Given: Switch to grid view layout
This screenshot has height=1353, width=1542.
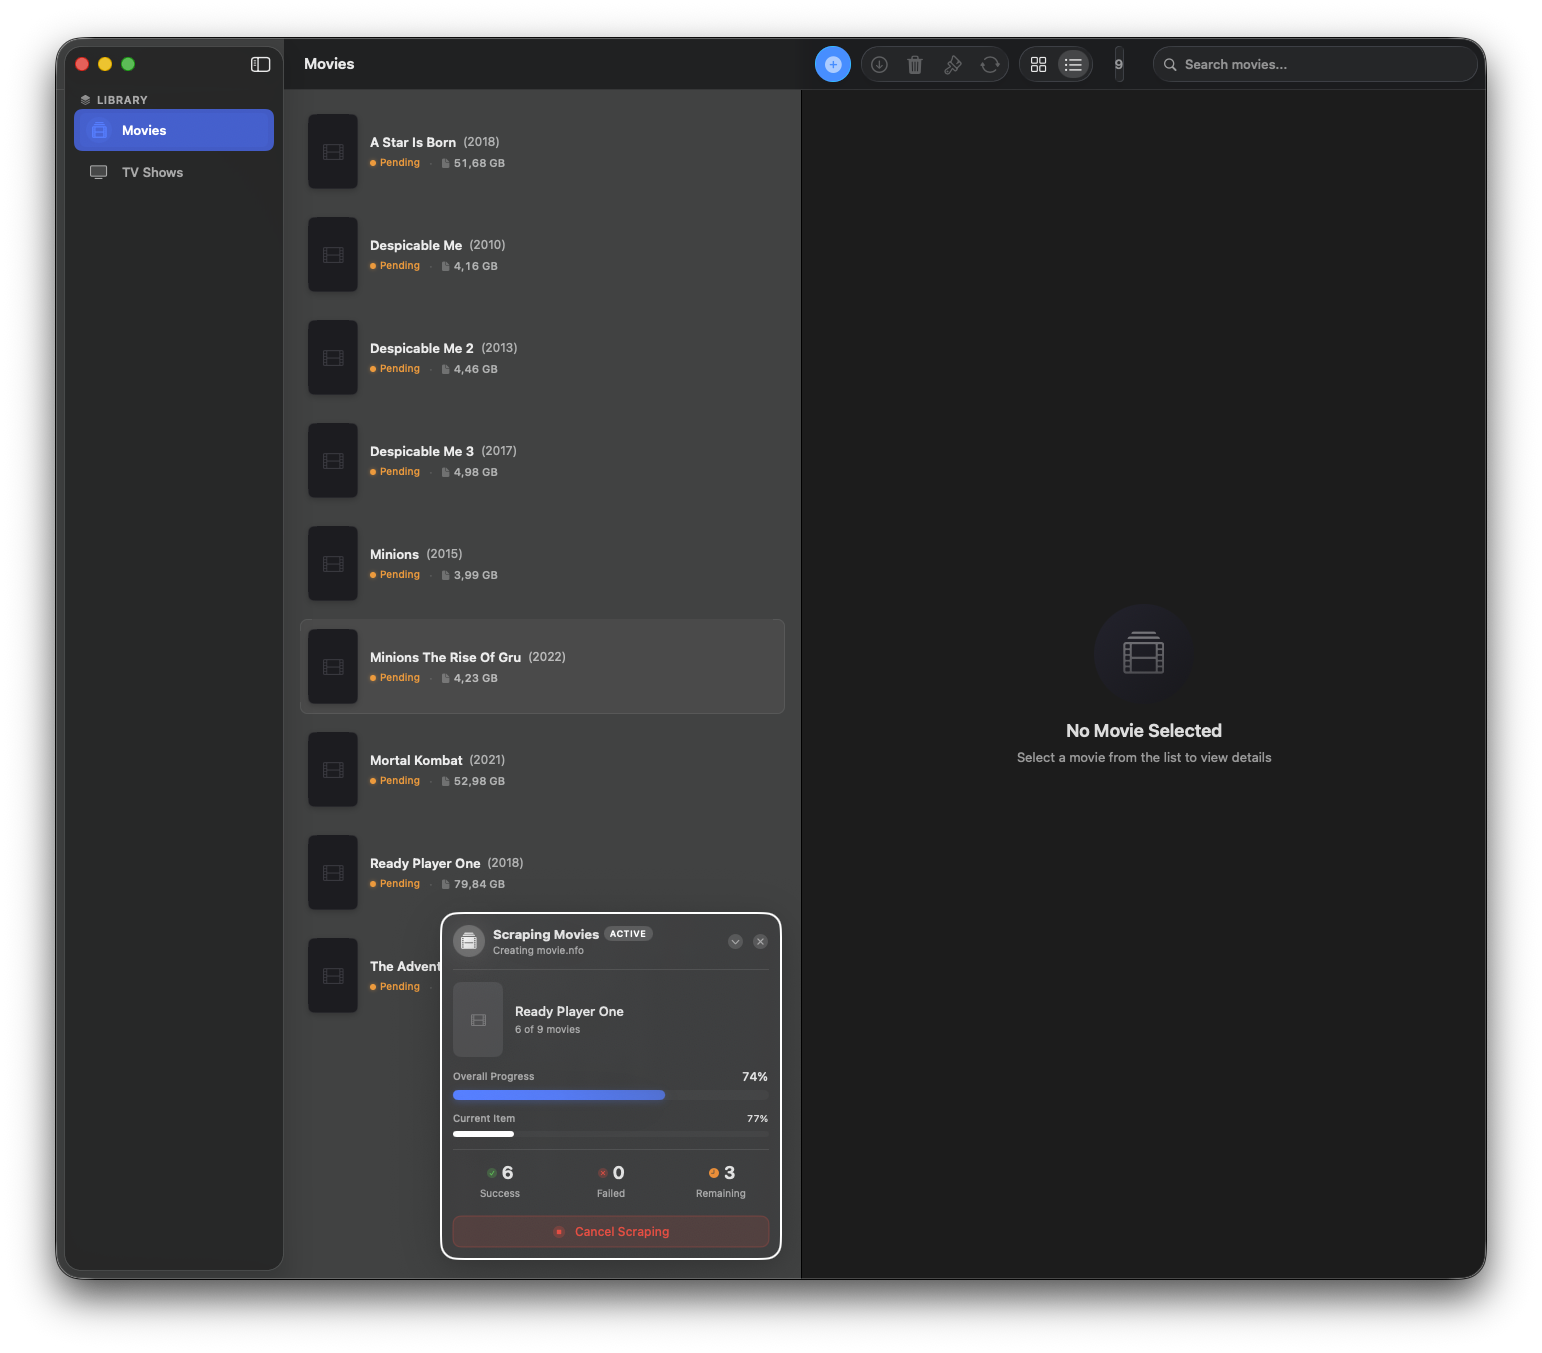Looking at the screenshot, I should point(1038,64).
